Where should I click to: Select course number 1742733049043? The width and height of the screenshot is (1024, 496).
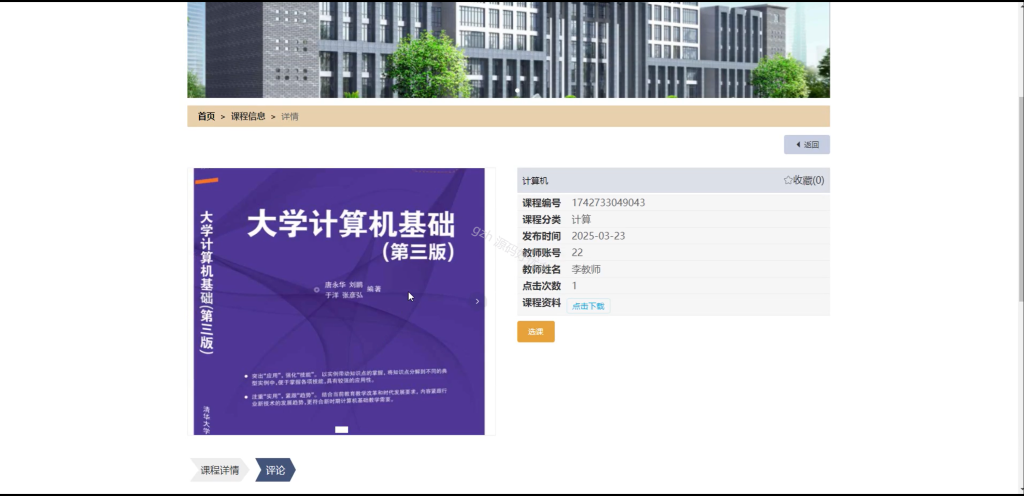click(x=608, y=202)
